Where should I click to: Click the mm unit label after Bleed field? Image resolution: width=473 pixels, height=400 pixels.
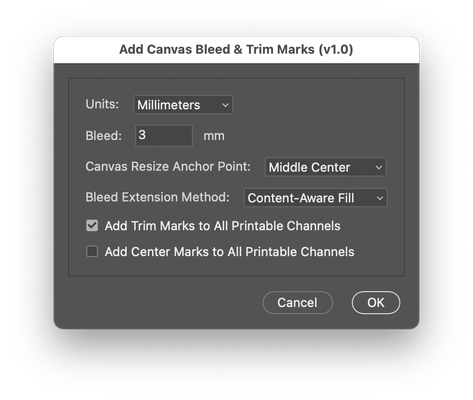click(x=214, y=136)
